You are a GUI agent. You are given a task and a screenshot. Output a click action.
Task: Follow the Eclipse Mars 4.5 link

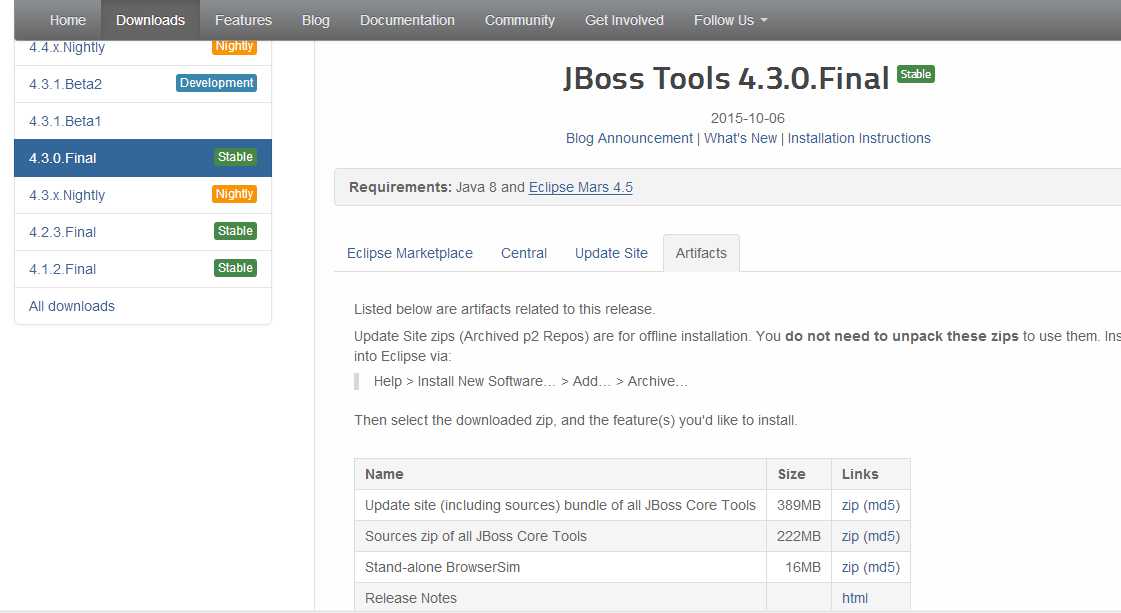[x=581, y=187]
